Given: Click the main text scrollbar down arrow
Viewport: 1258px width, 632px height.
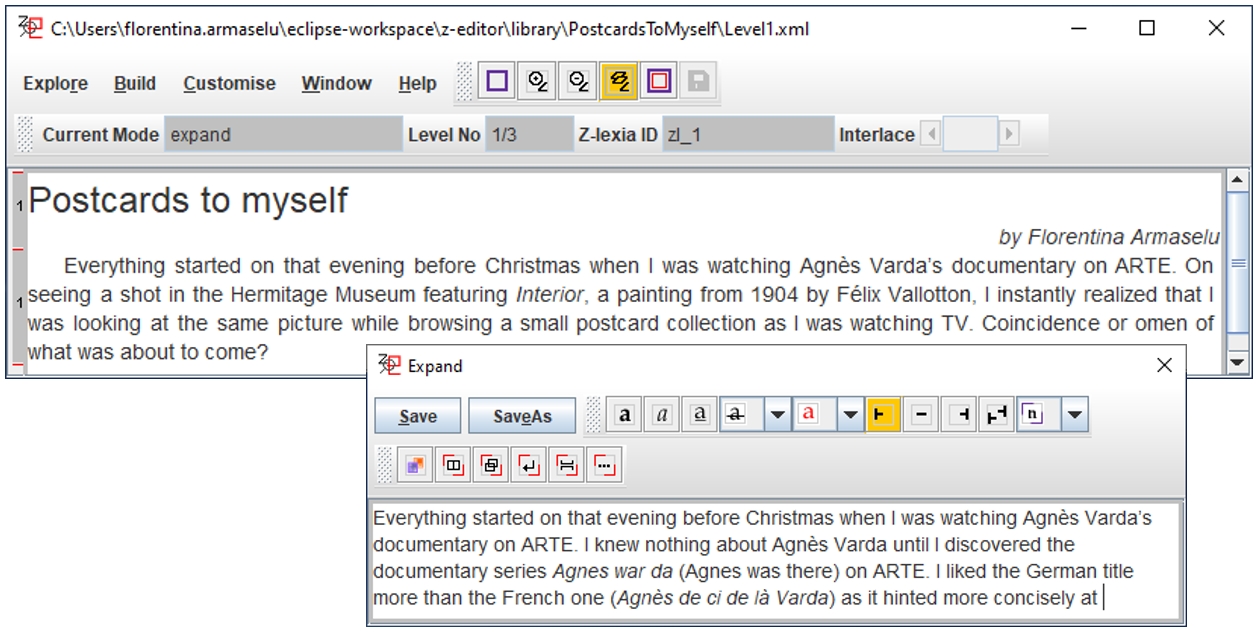Looking at the screenshot, I should 1237,363.
